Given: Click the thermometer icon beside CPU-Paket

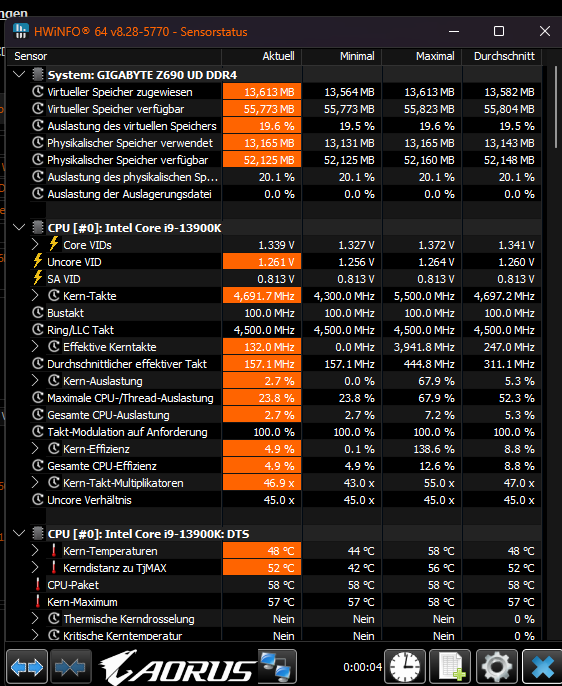Looking at the screenshot, I should (x=38, y=584).
